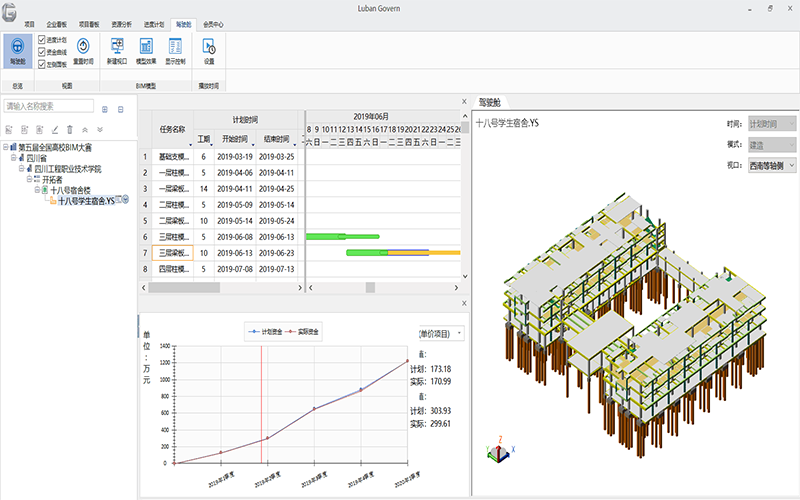
Task: Open the 设置 playback settings icon
Action: (209, 46)
